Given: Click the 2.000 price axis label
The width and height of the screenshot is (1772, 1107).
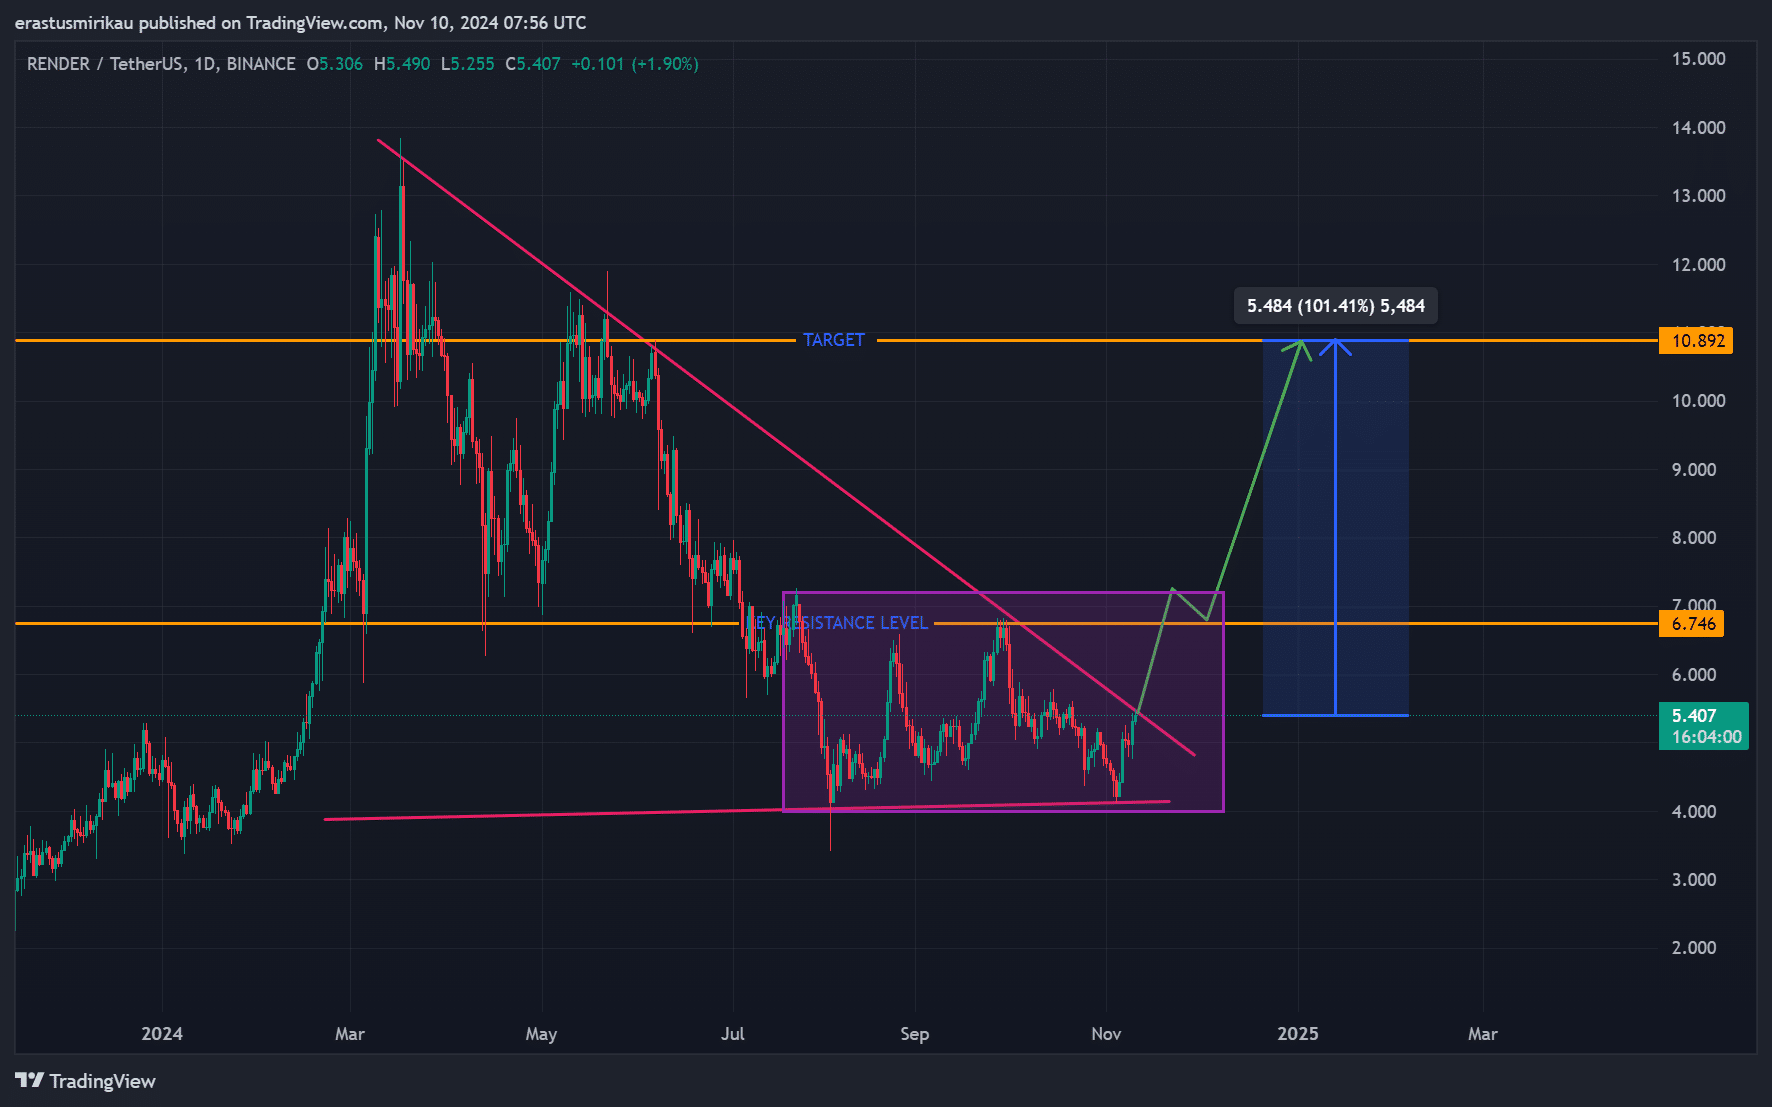Looking at the screenshot, I should (x=1694, y=948).
